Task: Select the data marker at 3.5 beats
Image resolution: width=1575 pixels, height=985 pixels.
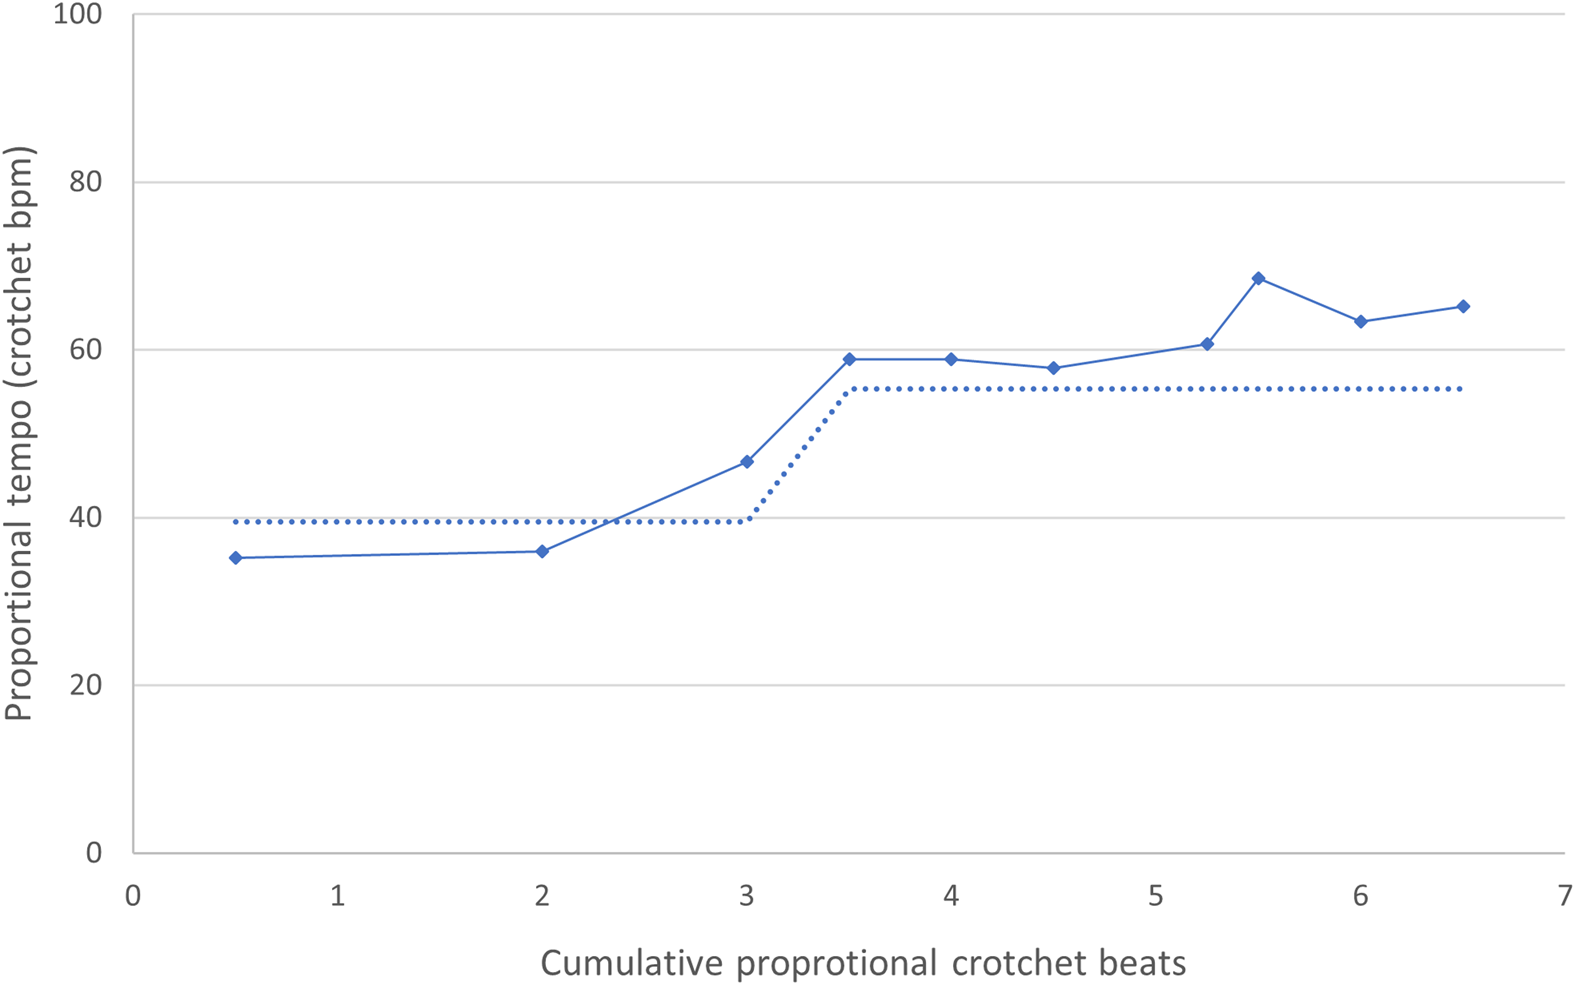Action: (x=849, y=359)
